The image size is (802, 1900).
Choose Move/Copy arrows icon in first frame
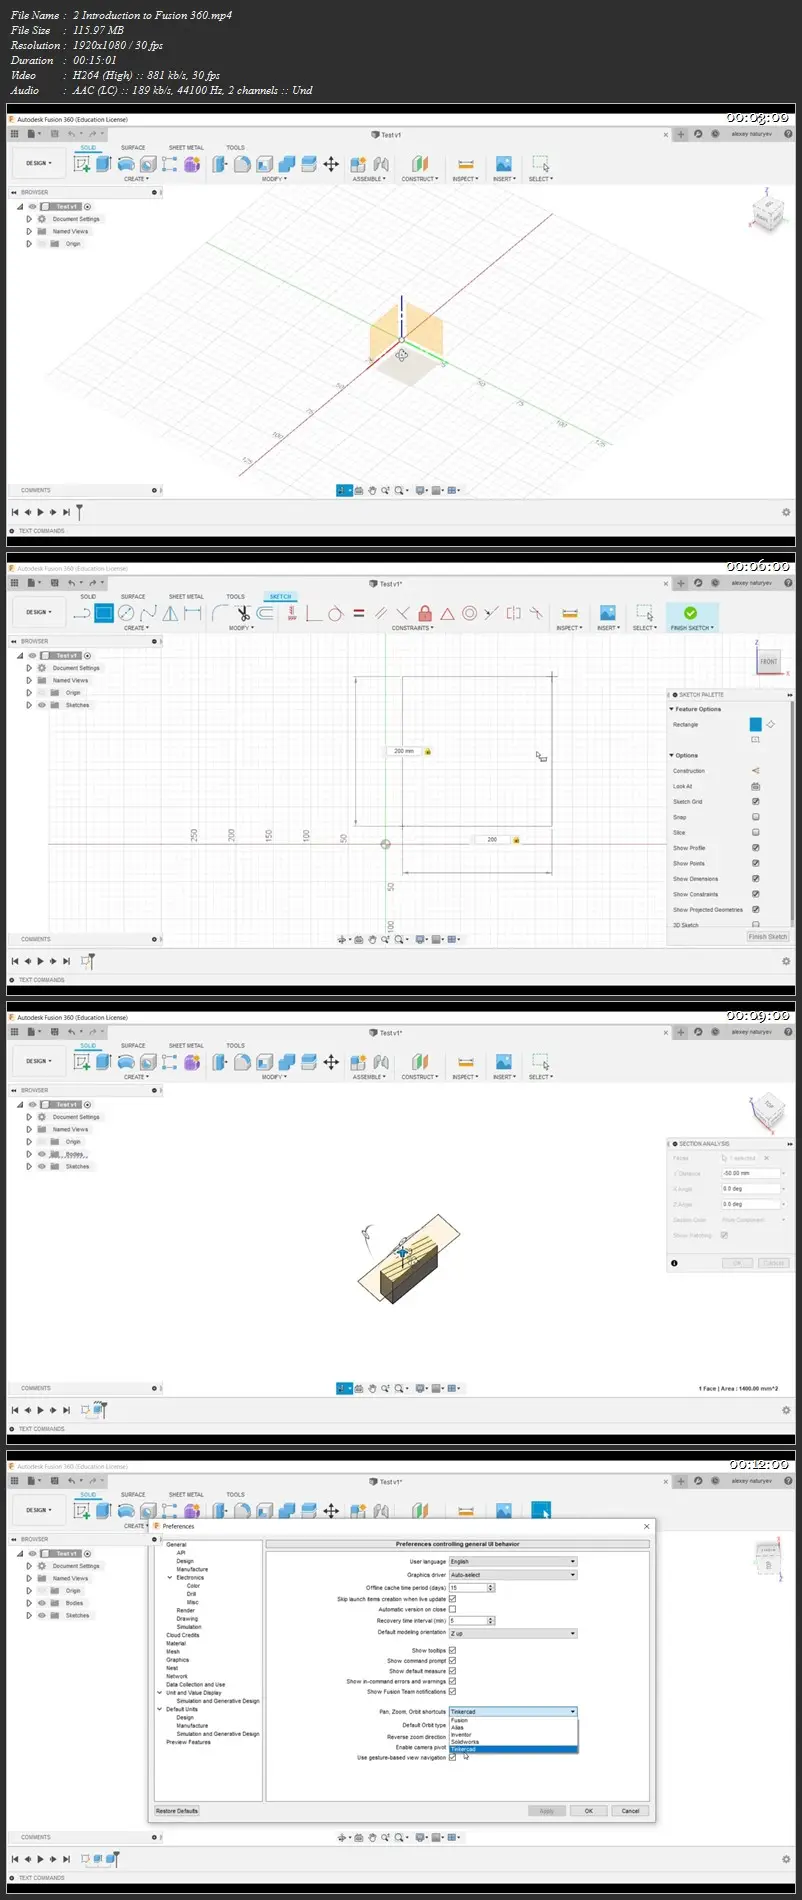point(331,164)
